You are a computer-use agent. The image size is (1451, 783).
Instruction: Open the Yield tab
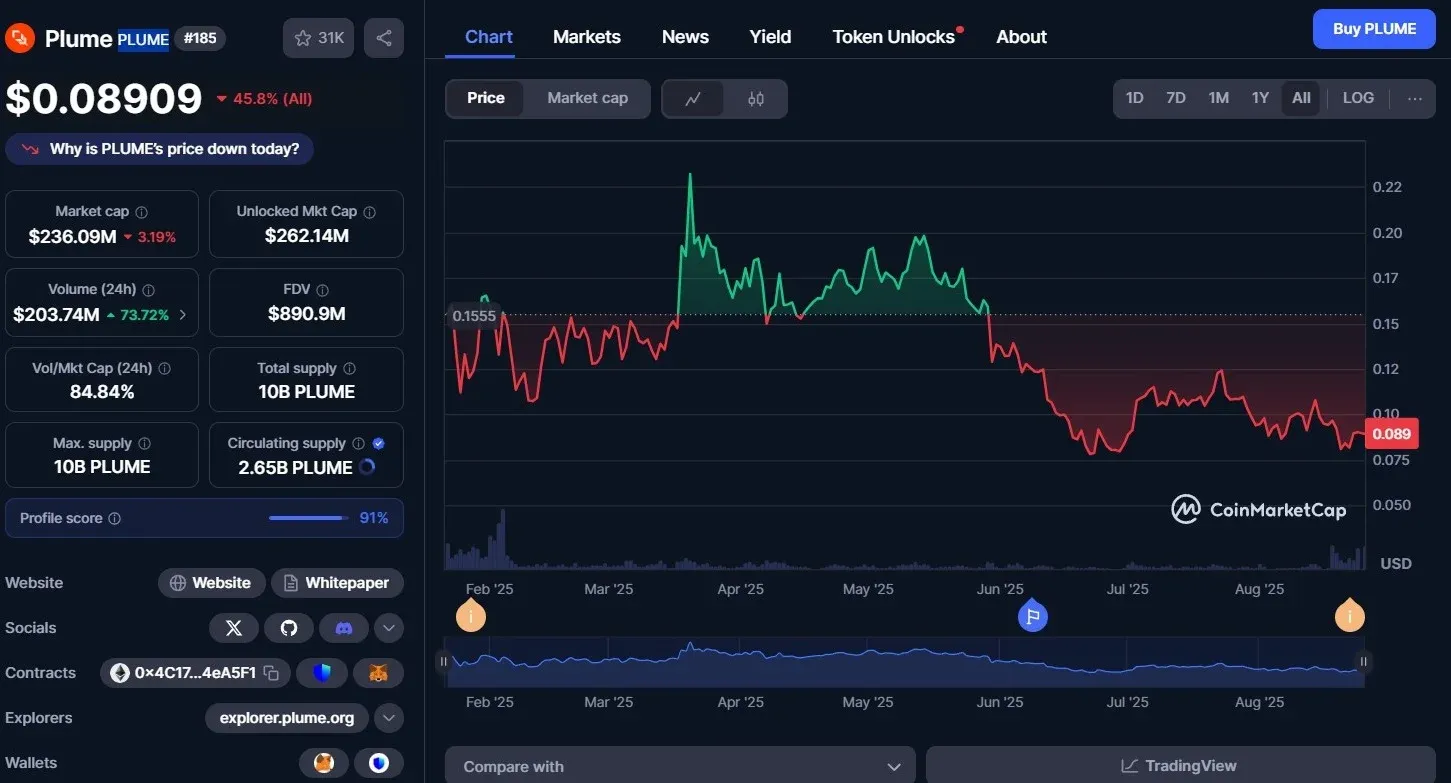point(770,37)
